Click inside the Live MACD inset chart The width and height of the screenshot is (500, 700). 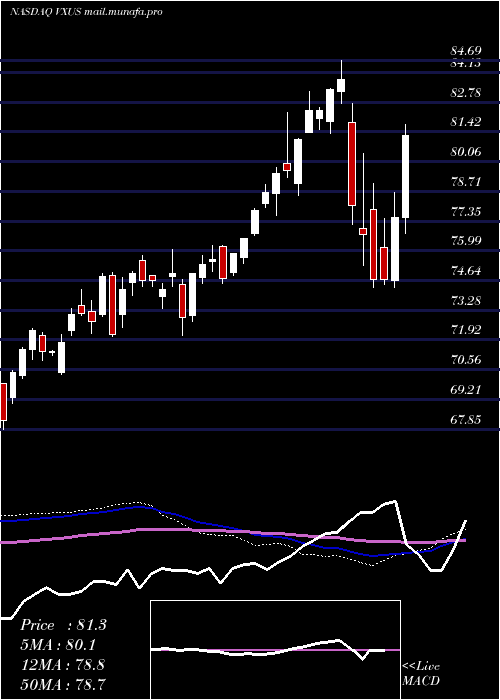275,650
